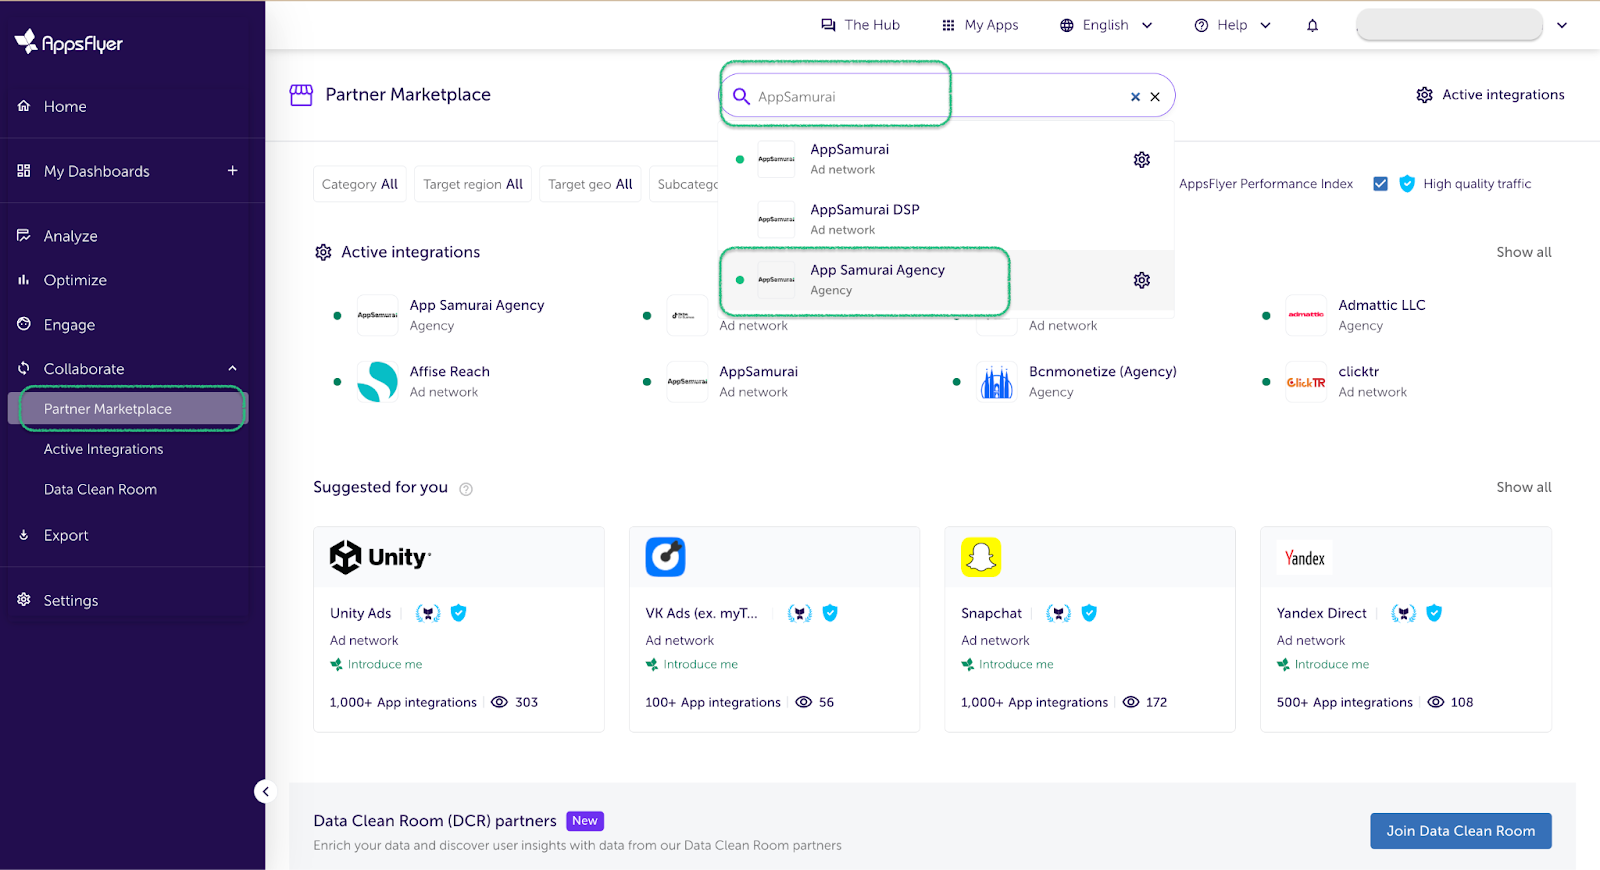Click the Join Data Clean Room button
The height and width of the screenshot is (870, 1600).
tap(1460, 831)
